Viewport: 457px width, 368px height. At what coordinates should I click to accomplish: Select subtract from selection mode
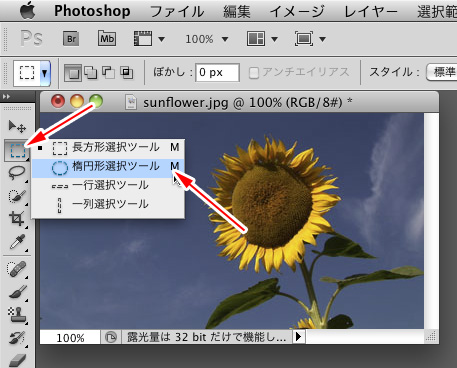(108, 72)
